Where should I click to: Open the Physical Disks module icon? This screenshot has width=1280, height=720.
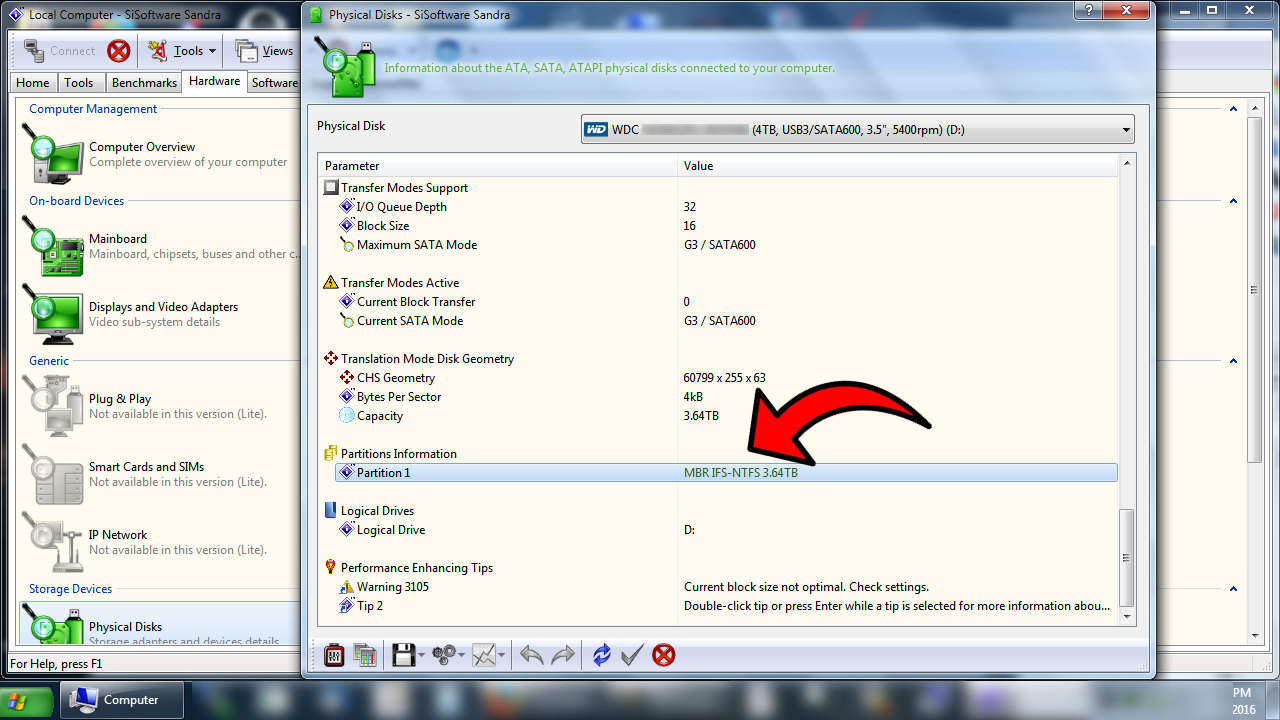[53, 626]
